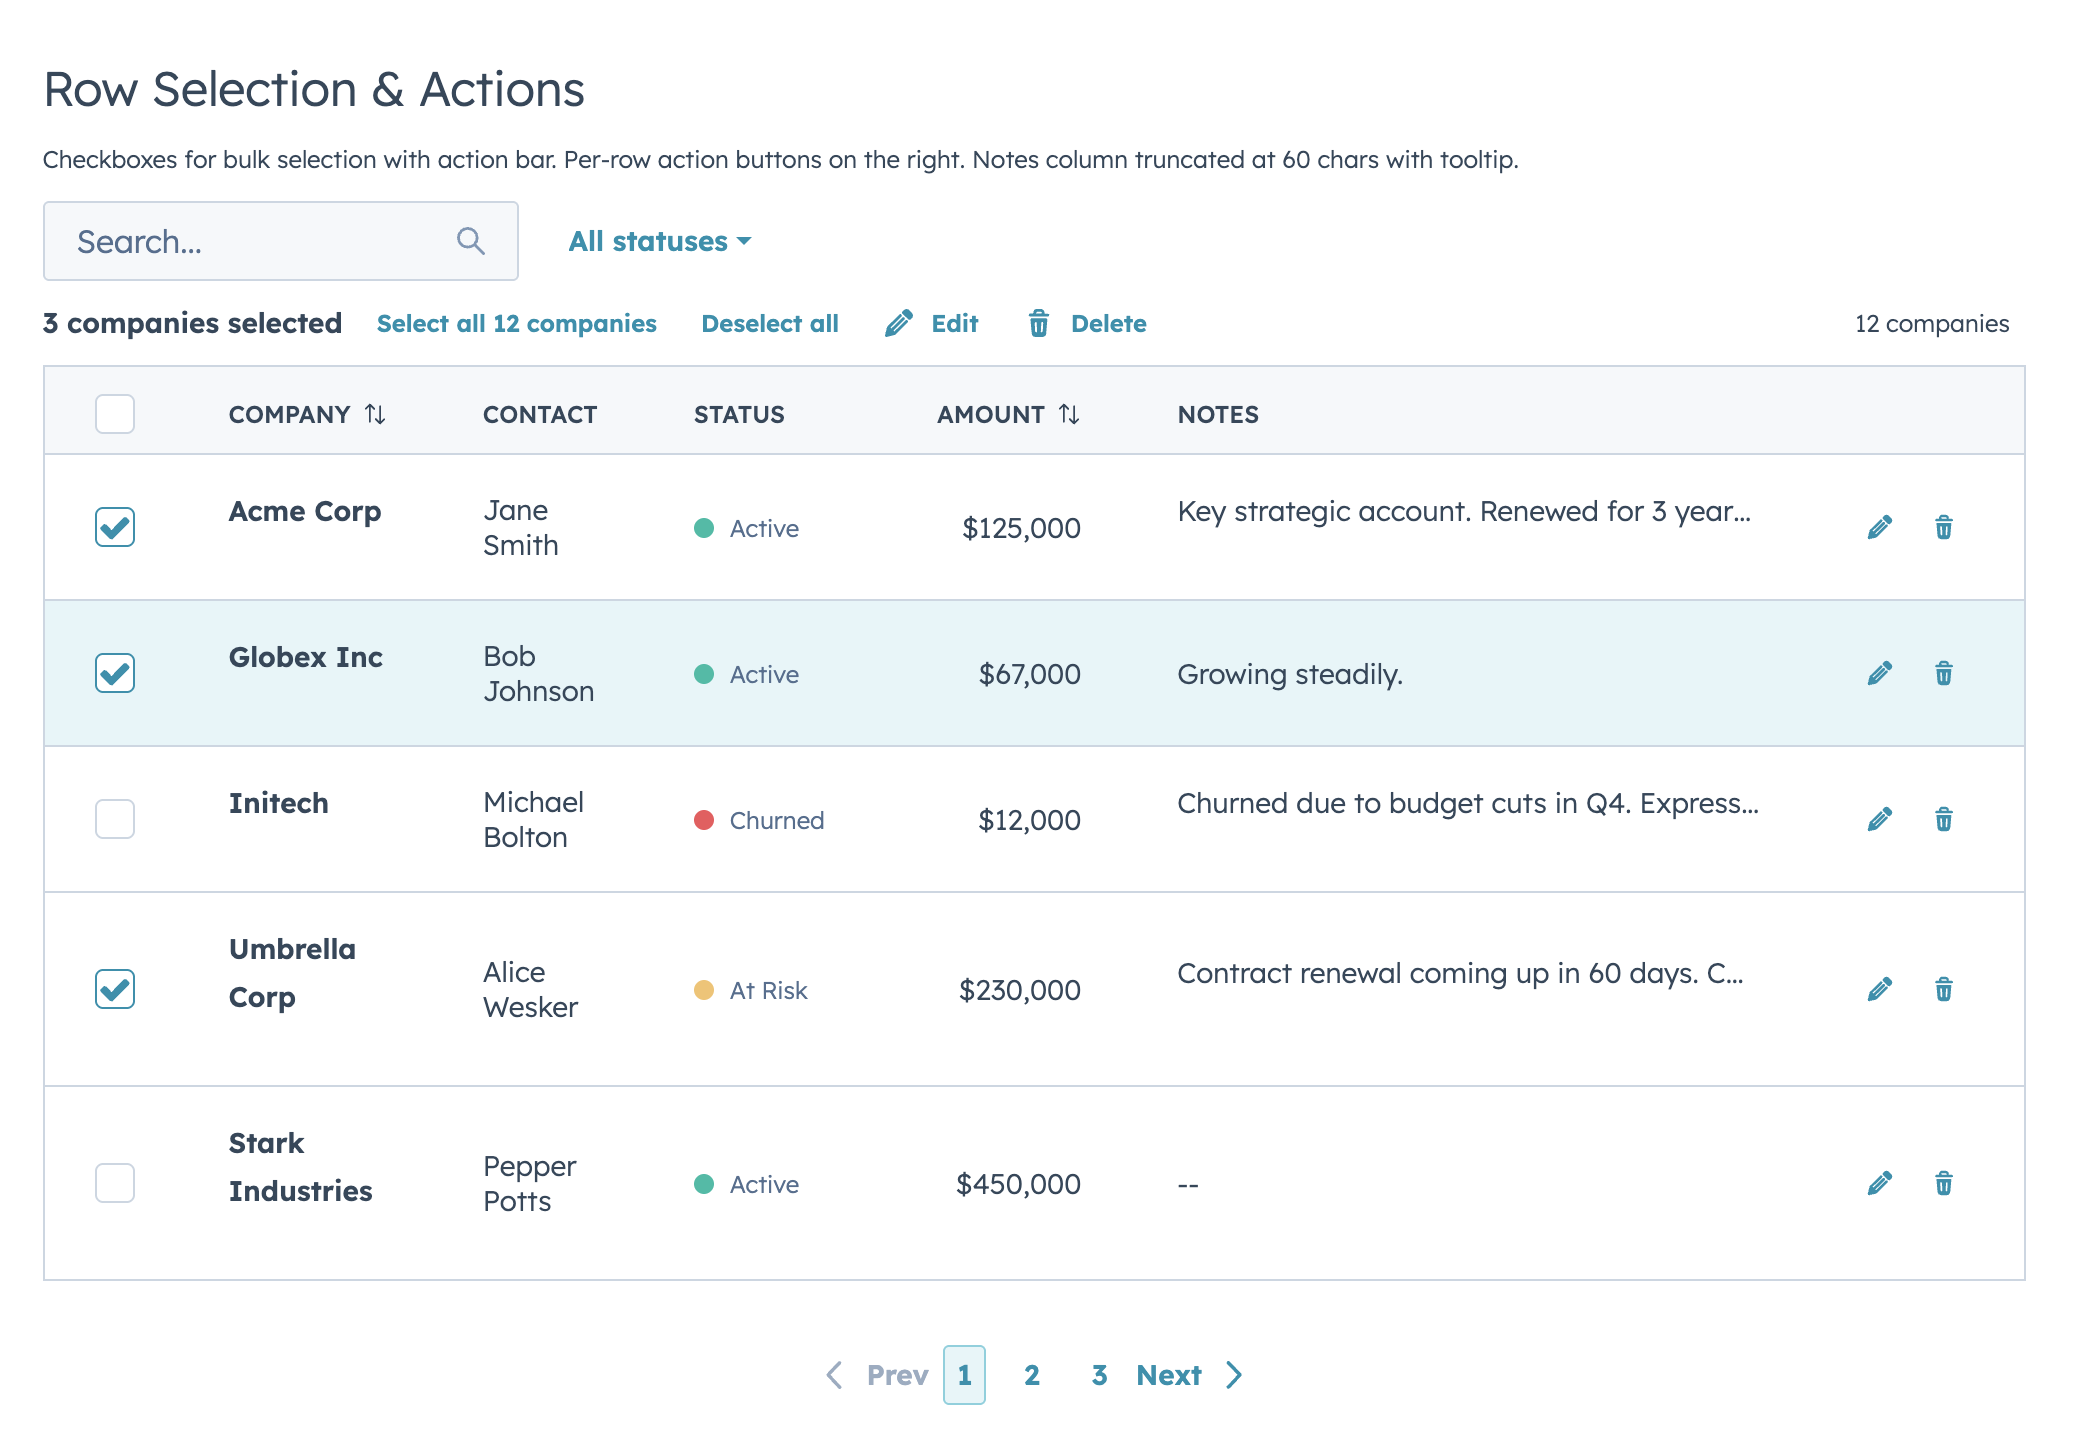The width and height of the screenshot is (2088, 1452).
Task: Edit the Initech row via pencil icon
Action: click(x=1879, y=819)
